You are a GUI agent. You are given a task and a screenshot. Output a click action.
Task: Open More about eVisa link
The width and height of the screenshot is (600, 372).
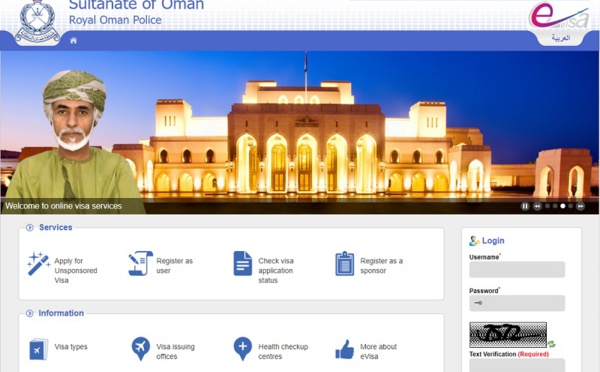pos(378,351)
